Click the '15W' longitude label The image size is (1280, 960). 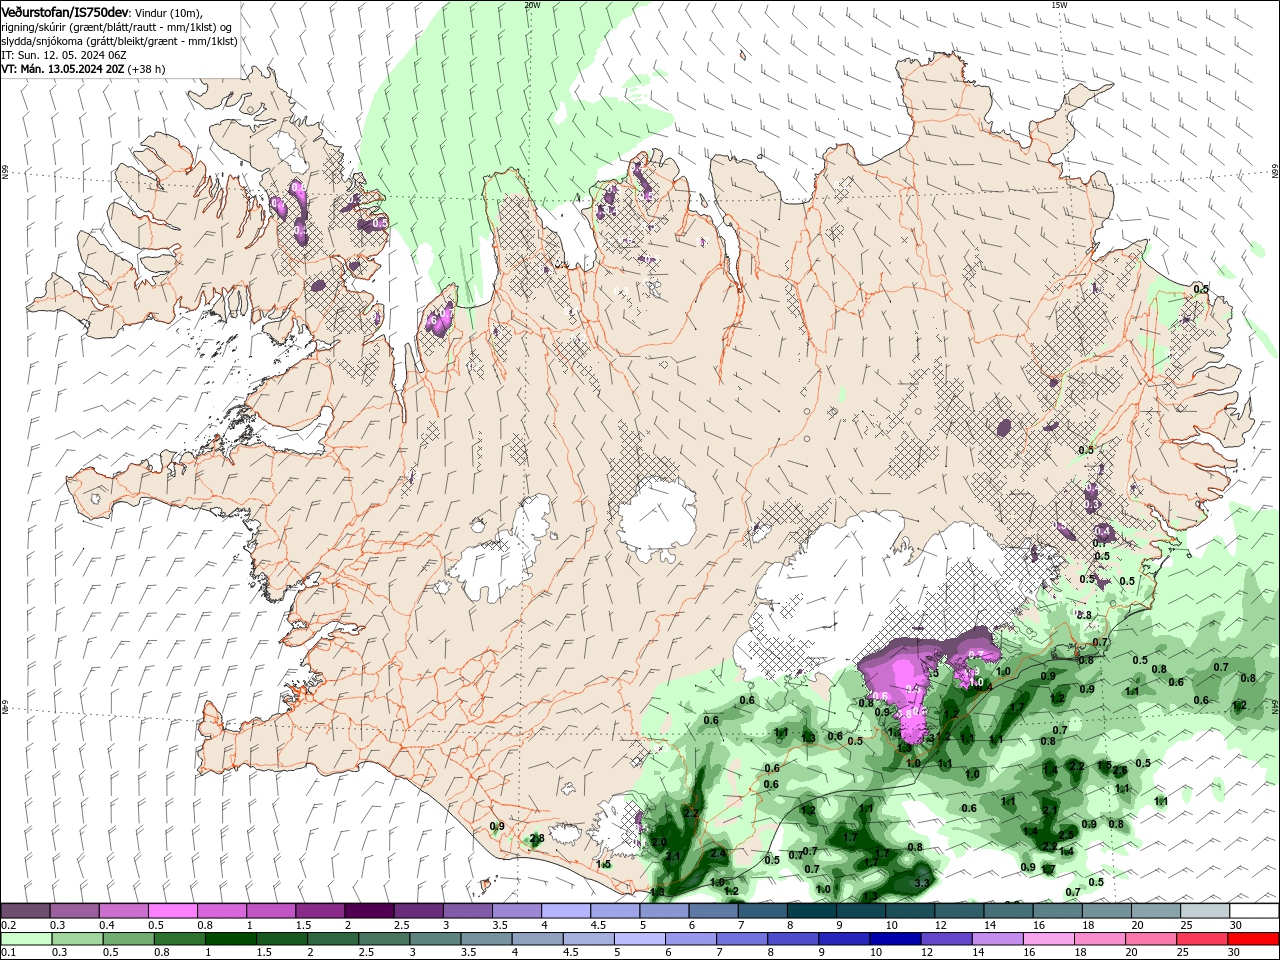1058,5
